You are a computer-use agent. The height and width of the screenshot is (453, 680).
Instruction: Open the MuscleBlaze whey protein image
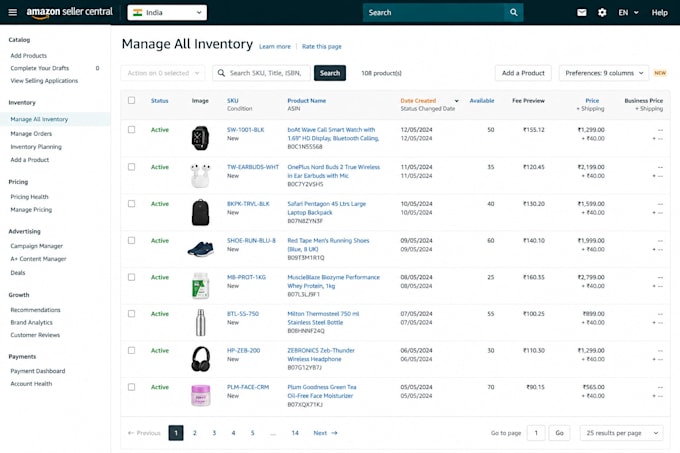coord(200,286)
